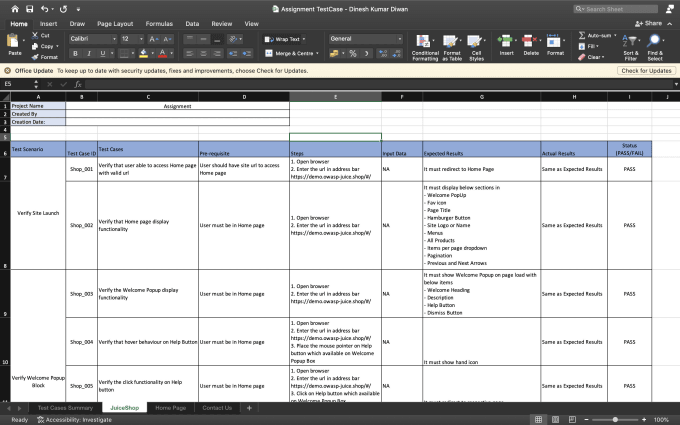This screenshot has width=680, height=425.
Task: Expand the Copy dropdown arrow
Action: click(x=57, y=46)
